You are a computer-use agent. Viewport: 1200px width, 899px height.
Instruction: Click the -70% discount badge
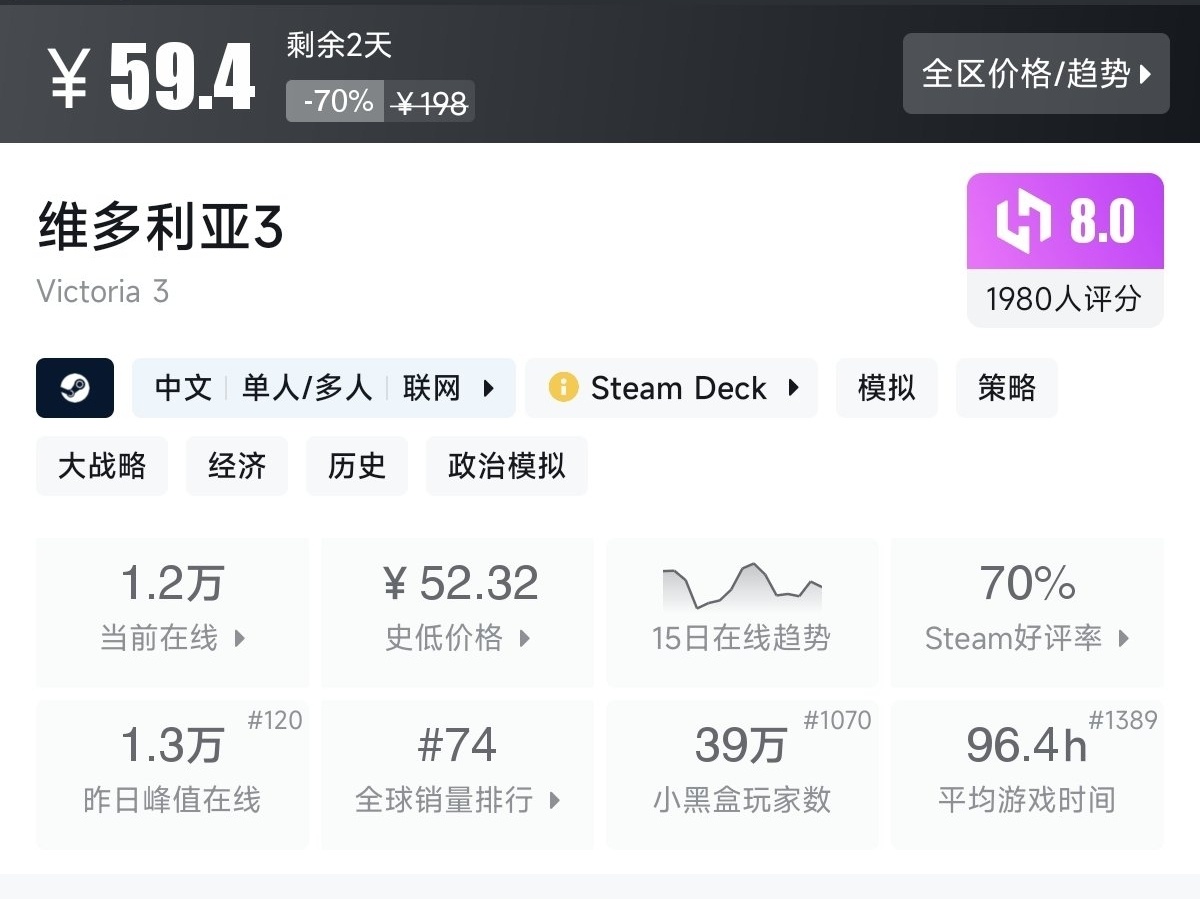click(336, 101)
